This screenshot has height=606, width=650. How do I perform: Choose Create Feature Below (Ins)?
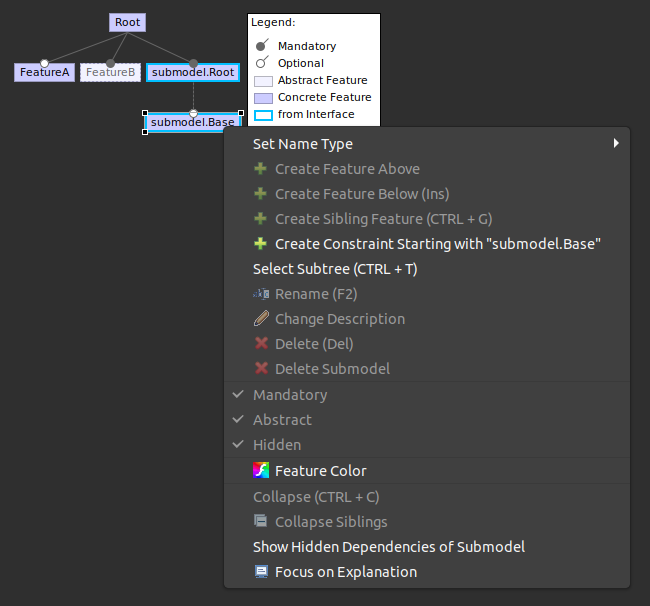click(x=427, y=194)
